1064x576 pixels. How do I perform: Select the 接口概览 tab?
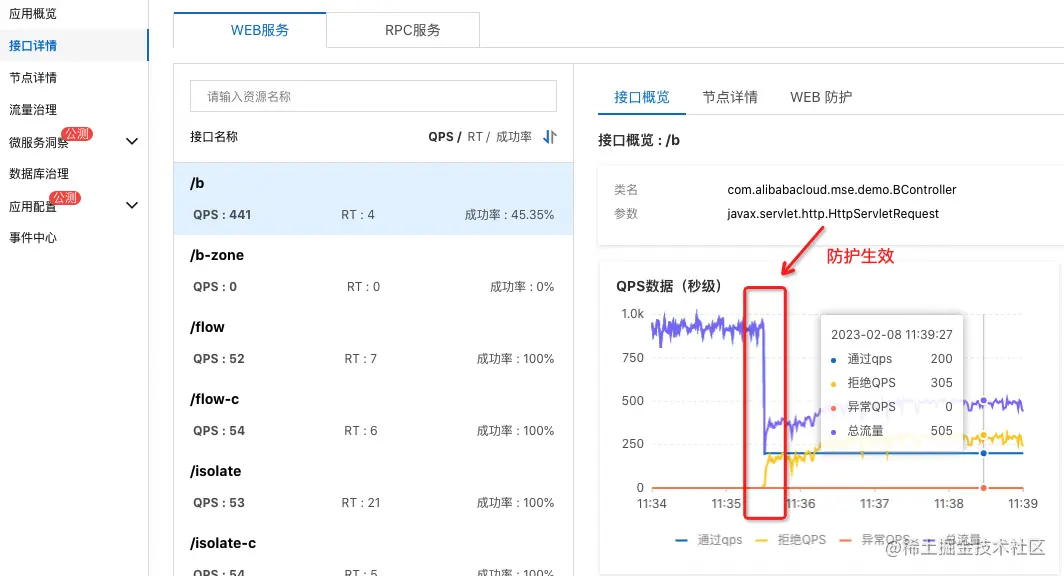click(x=641, y=97)
